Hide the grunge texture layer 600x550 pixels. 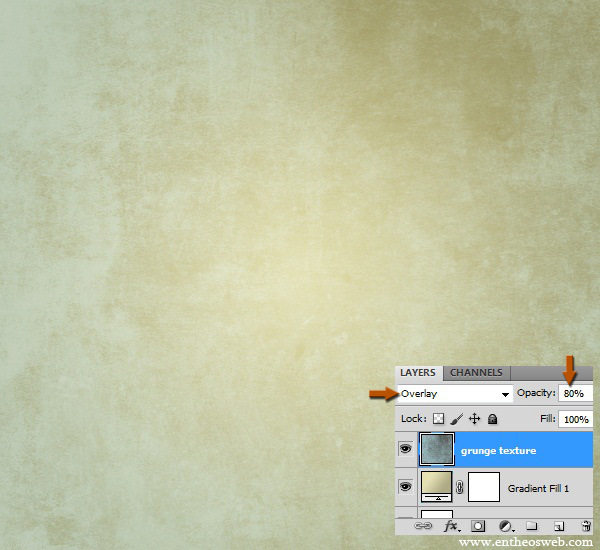click(406, 448)
